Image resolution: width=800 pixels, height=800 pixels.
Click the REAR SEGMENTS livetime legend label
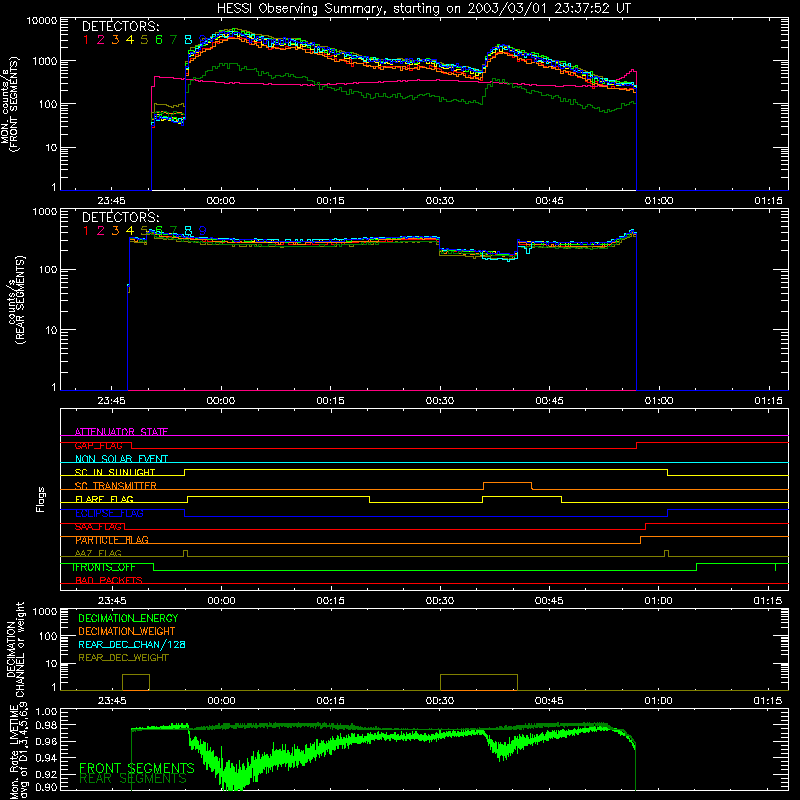(x=133, y=779)
